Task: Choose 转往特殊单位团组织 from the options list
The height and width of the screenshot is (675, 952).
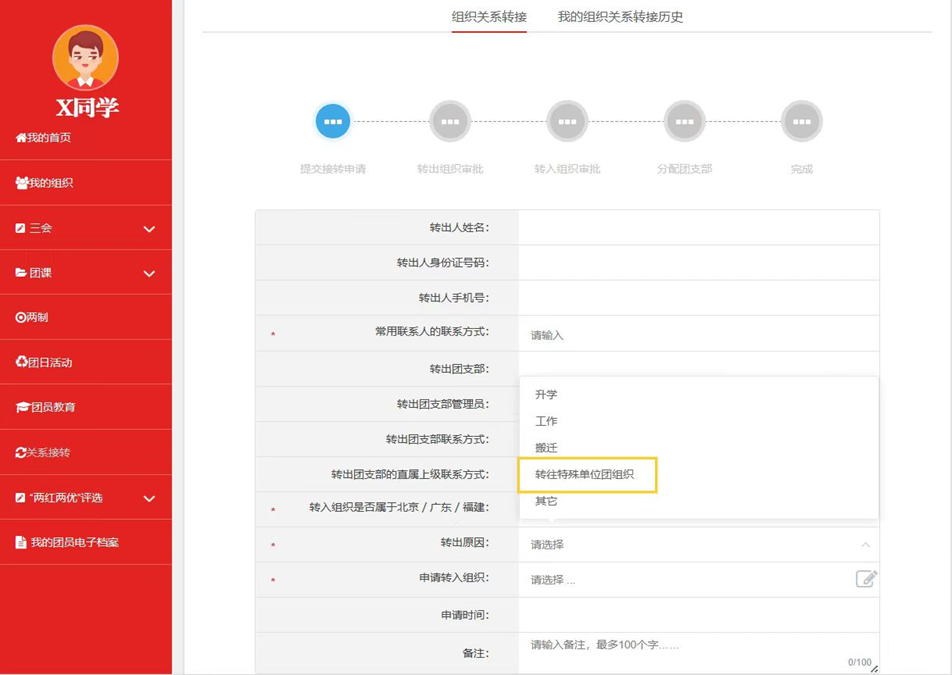Action: 586,475
